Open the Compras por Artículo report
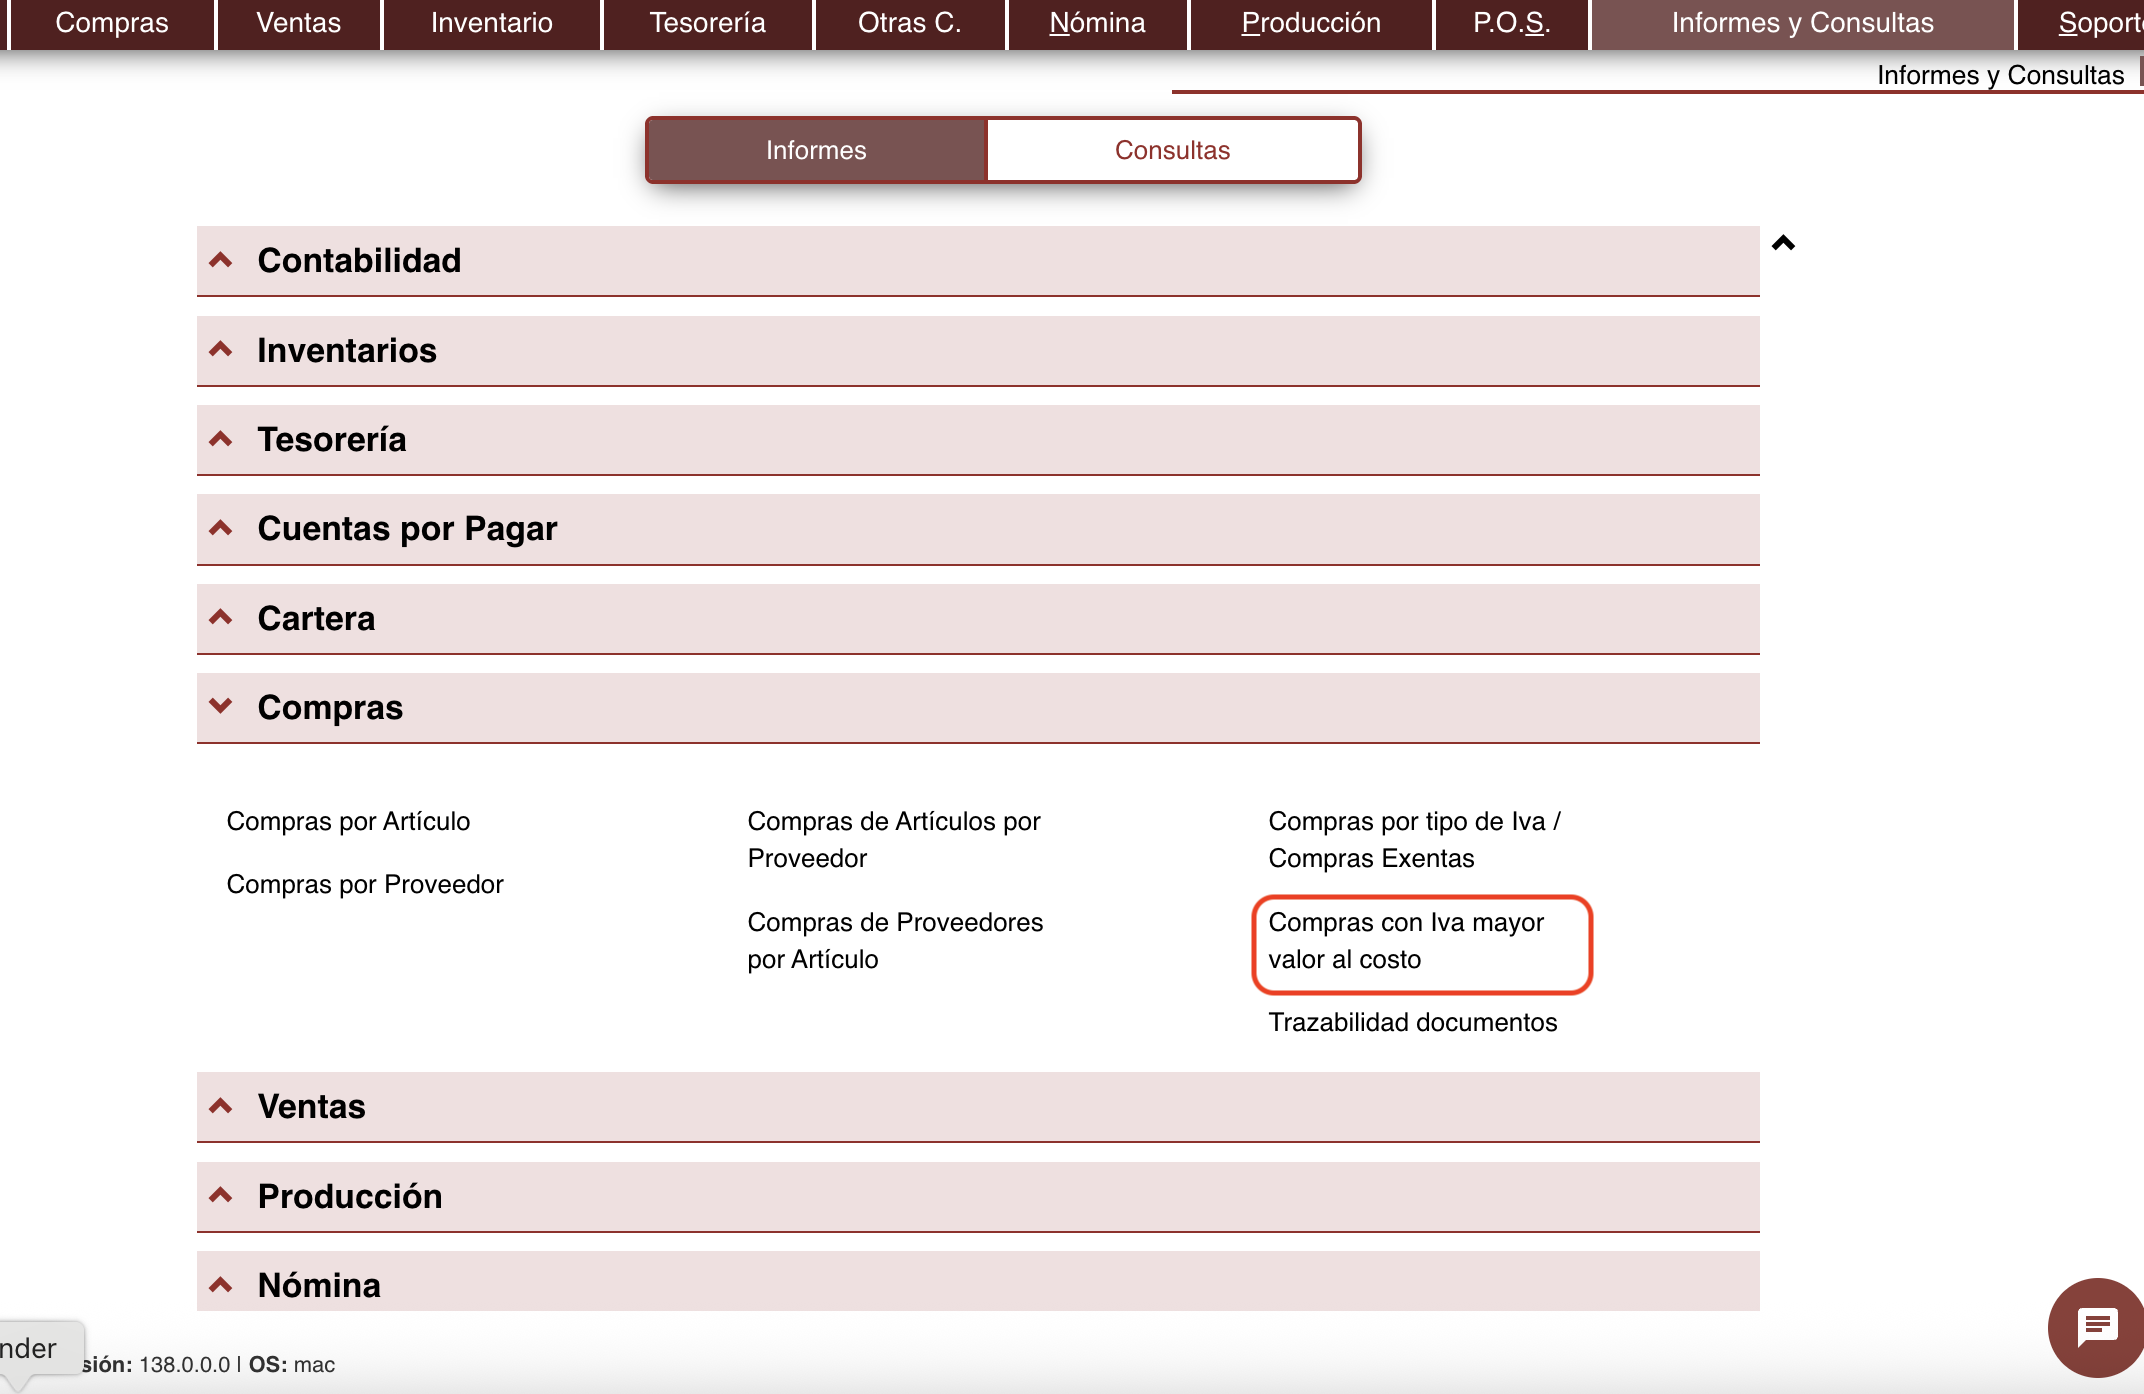Image resolution: width=2144 pixels, height=1394 pixels. (348, 821)
